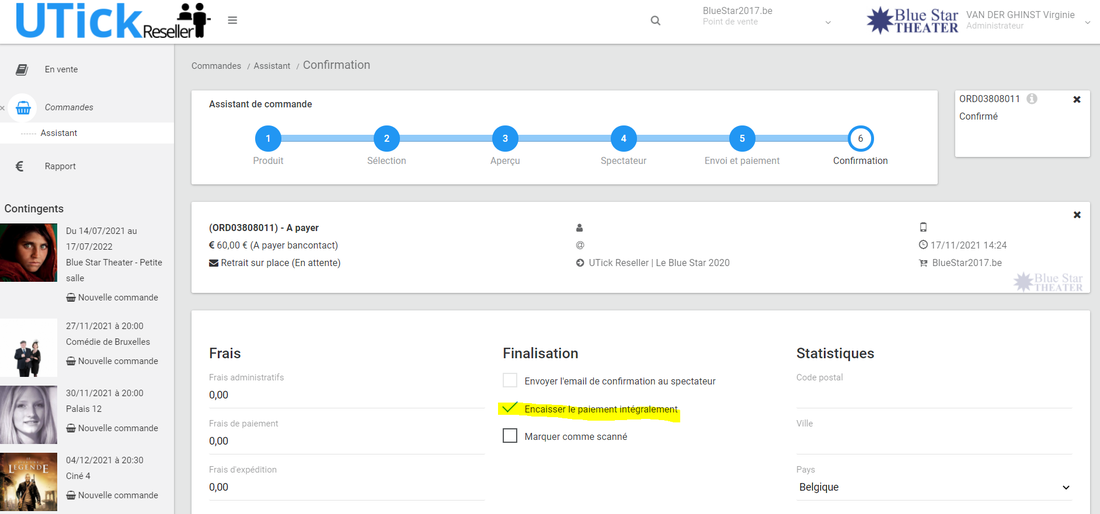Click info icon next to ORD03808011
The image size is (1100, 514).
[x=1031, y=99]
